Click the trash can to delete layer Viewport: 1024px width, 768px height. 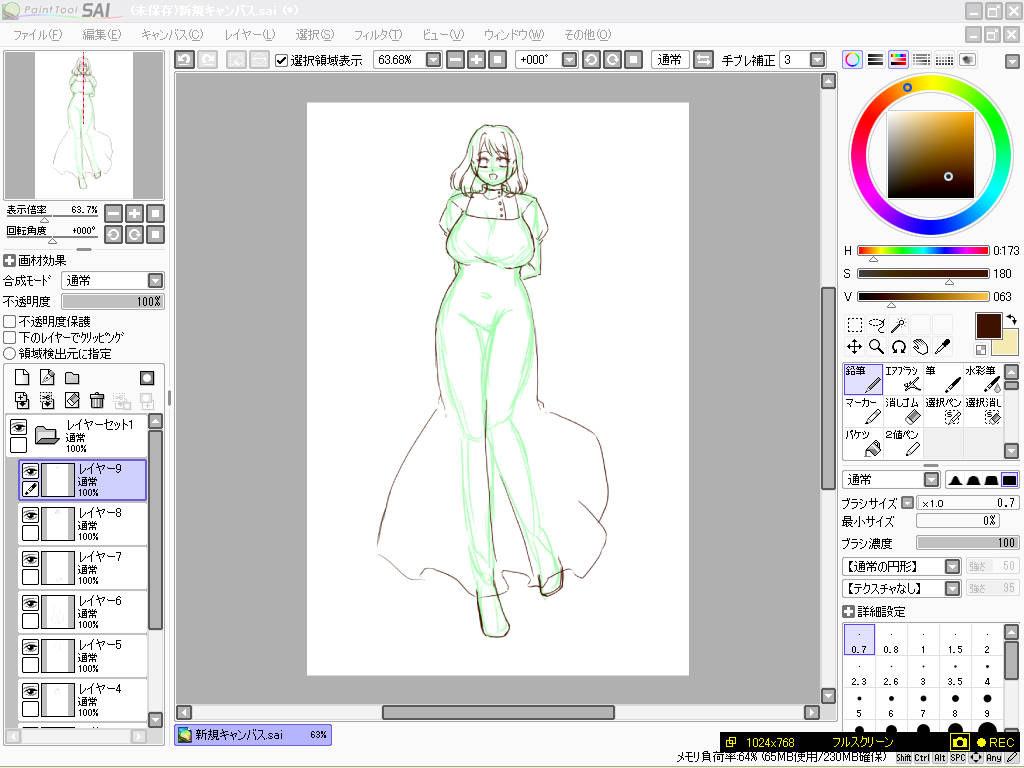coord(97,400)
